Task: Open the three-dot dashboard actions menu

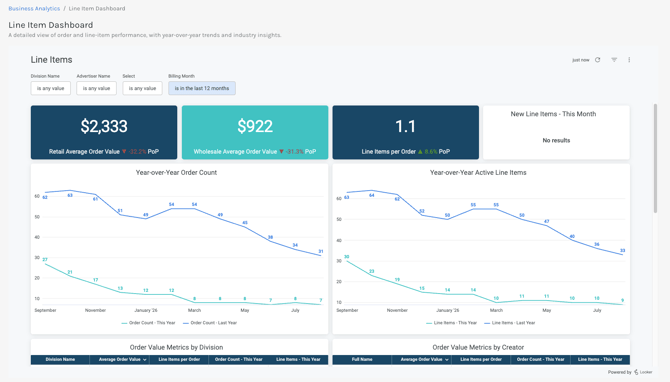Action: pyautogui.click(x=629, y=60)
